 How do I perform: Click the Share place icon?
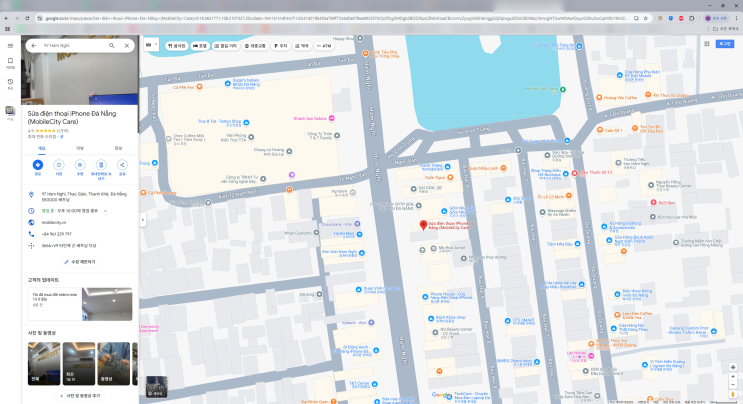[122, 165]
